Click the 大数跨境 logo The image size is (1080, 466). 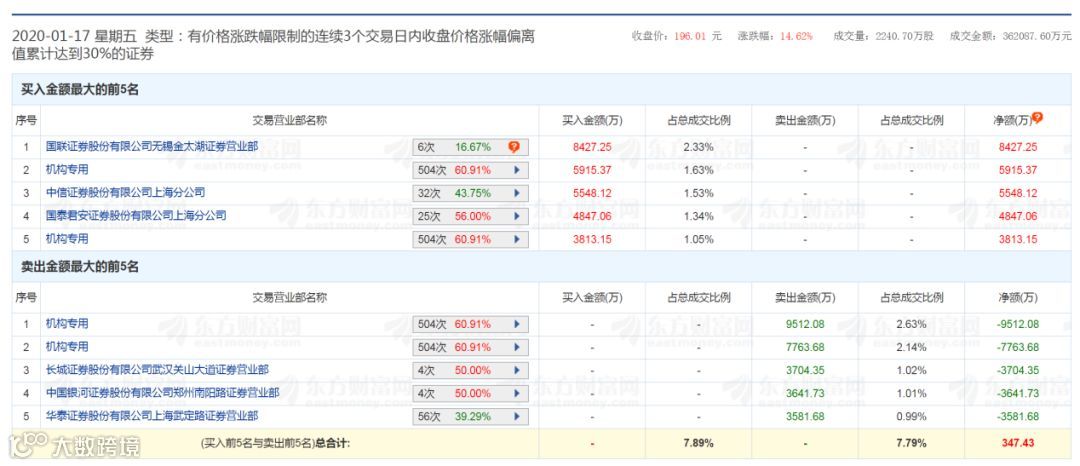(76, 446)
